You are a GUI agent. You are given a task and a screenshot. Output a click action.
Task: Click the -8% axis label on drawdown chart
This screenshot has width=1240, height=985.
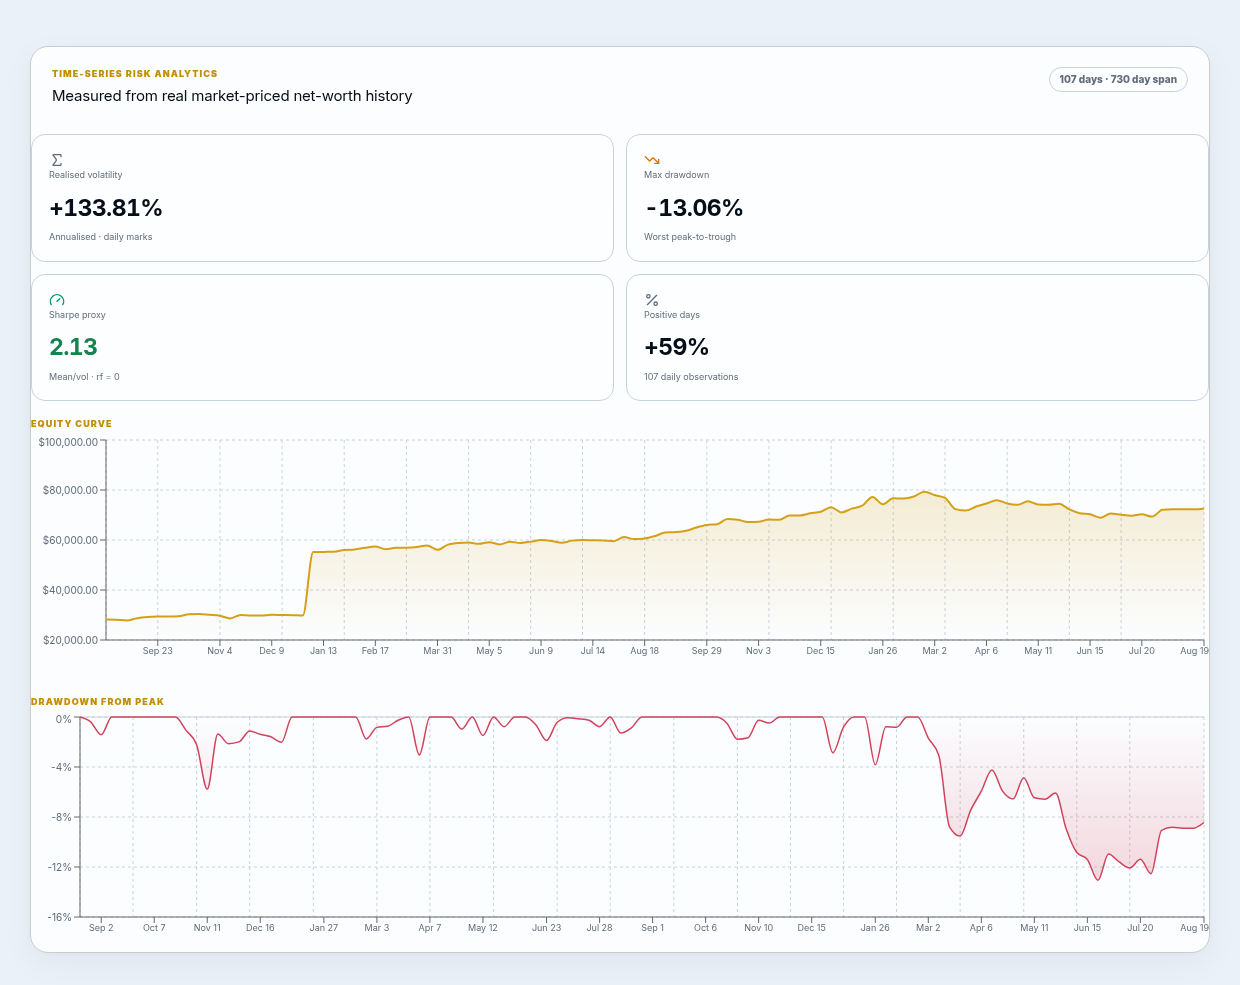62,818
